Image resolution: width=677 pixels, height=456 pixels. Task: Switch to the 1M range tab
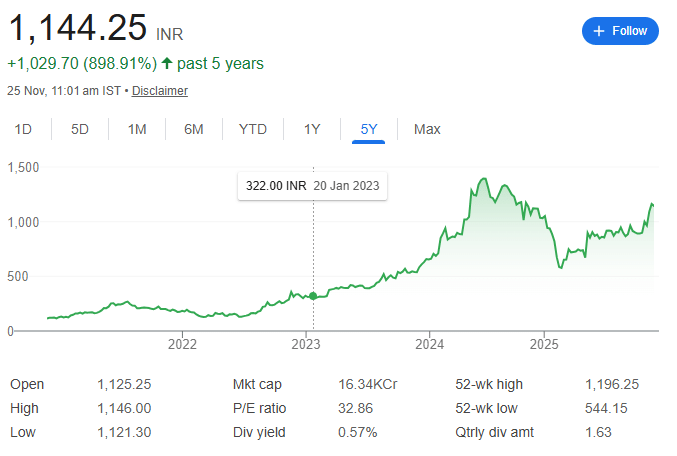[137, 129]
